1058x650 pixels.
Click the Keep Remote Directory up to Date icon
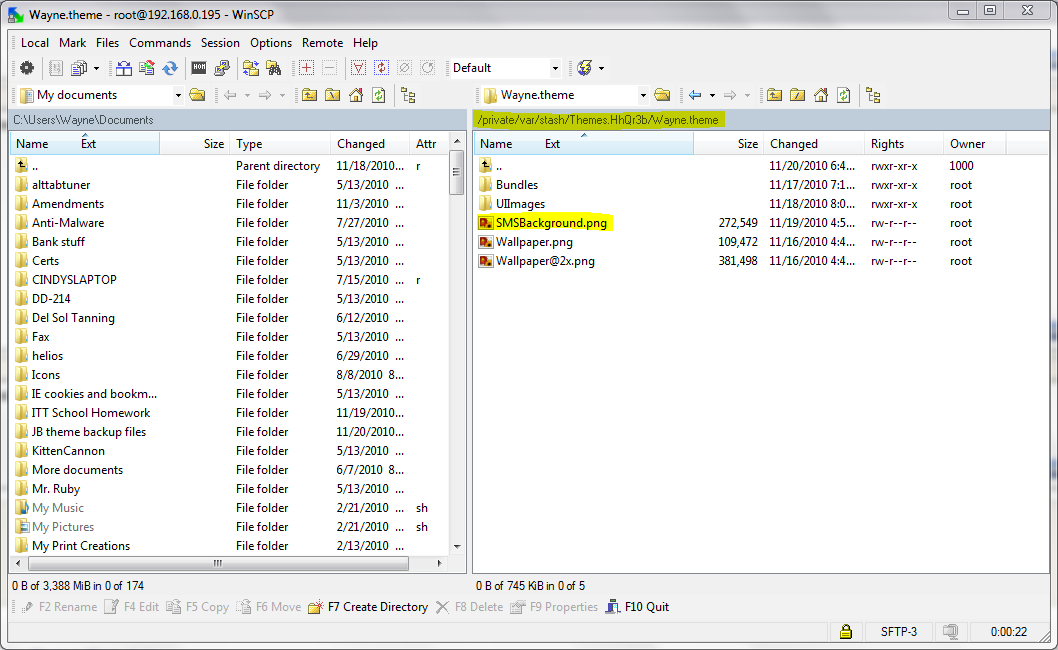click(146, 67)
